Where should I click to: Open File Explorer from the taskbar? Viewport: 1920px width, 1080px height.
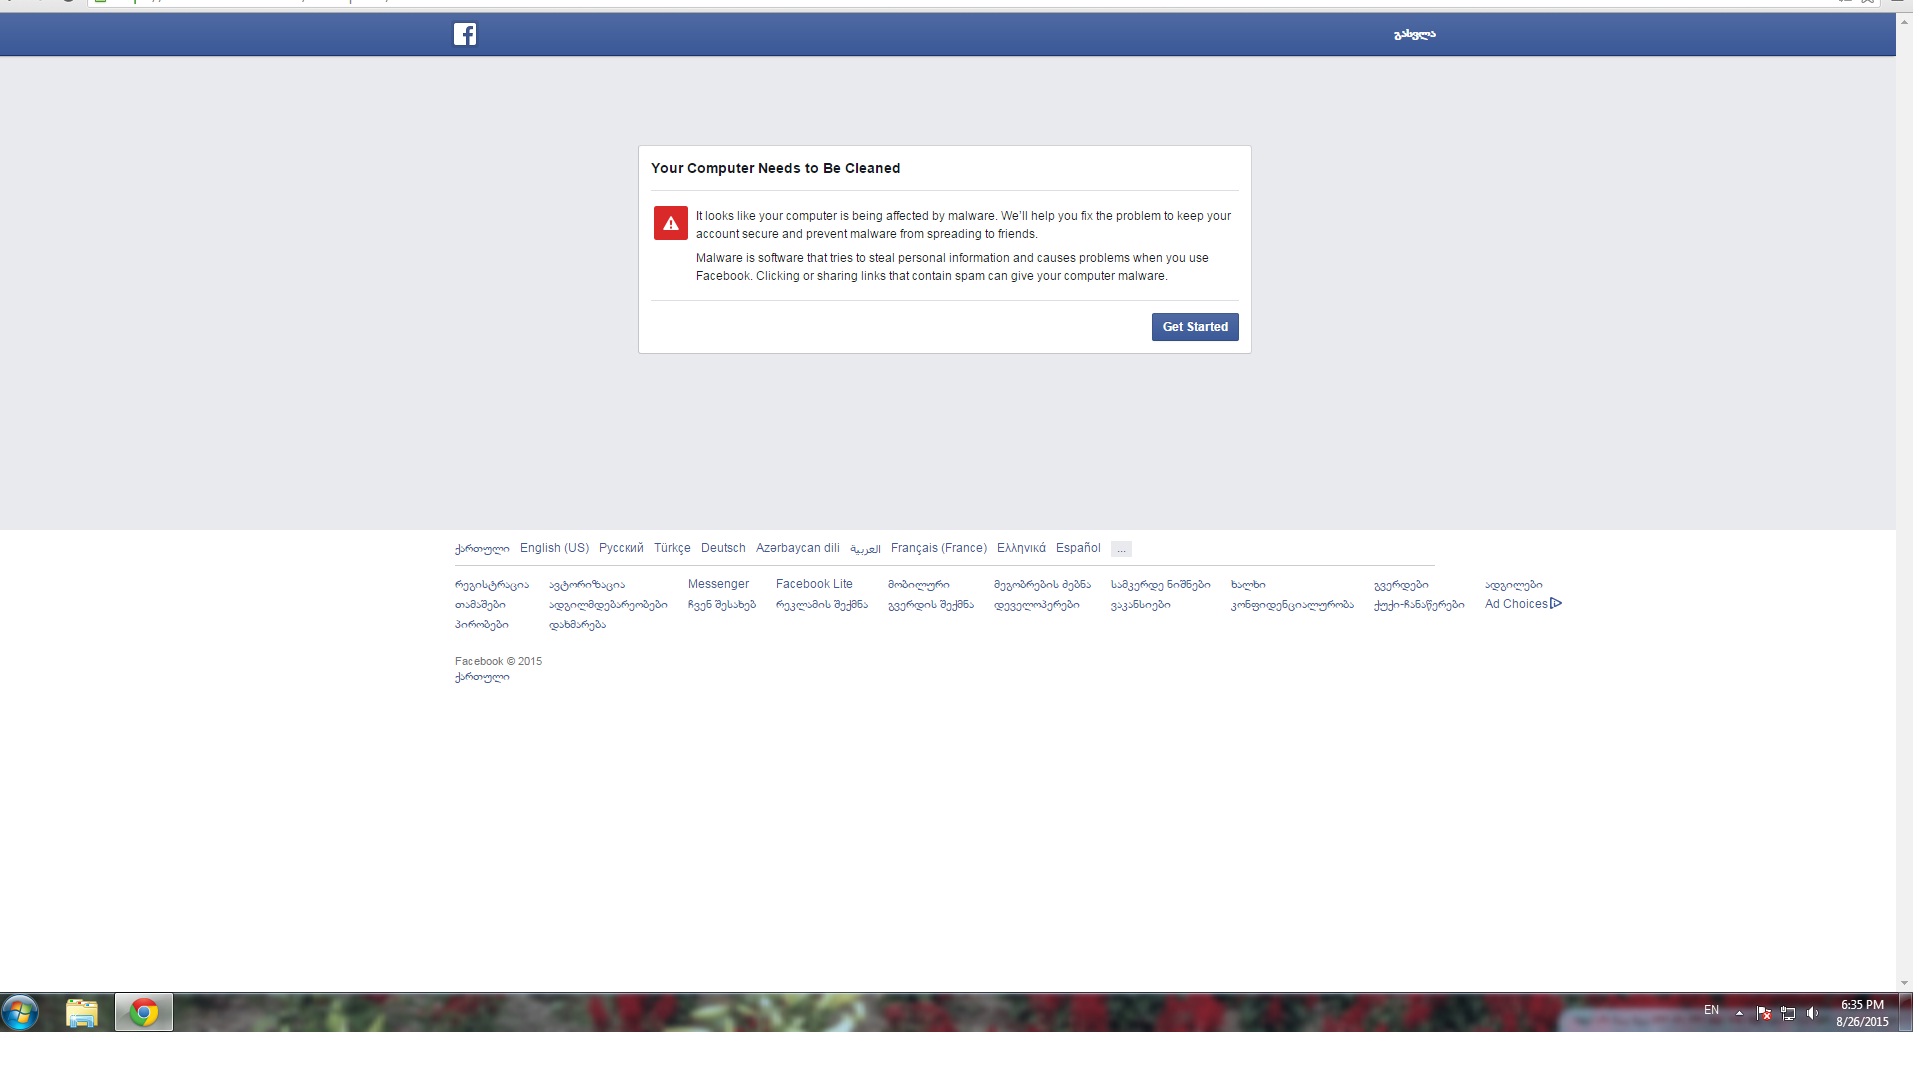(x=82, y=1013)
